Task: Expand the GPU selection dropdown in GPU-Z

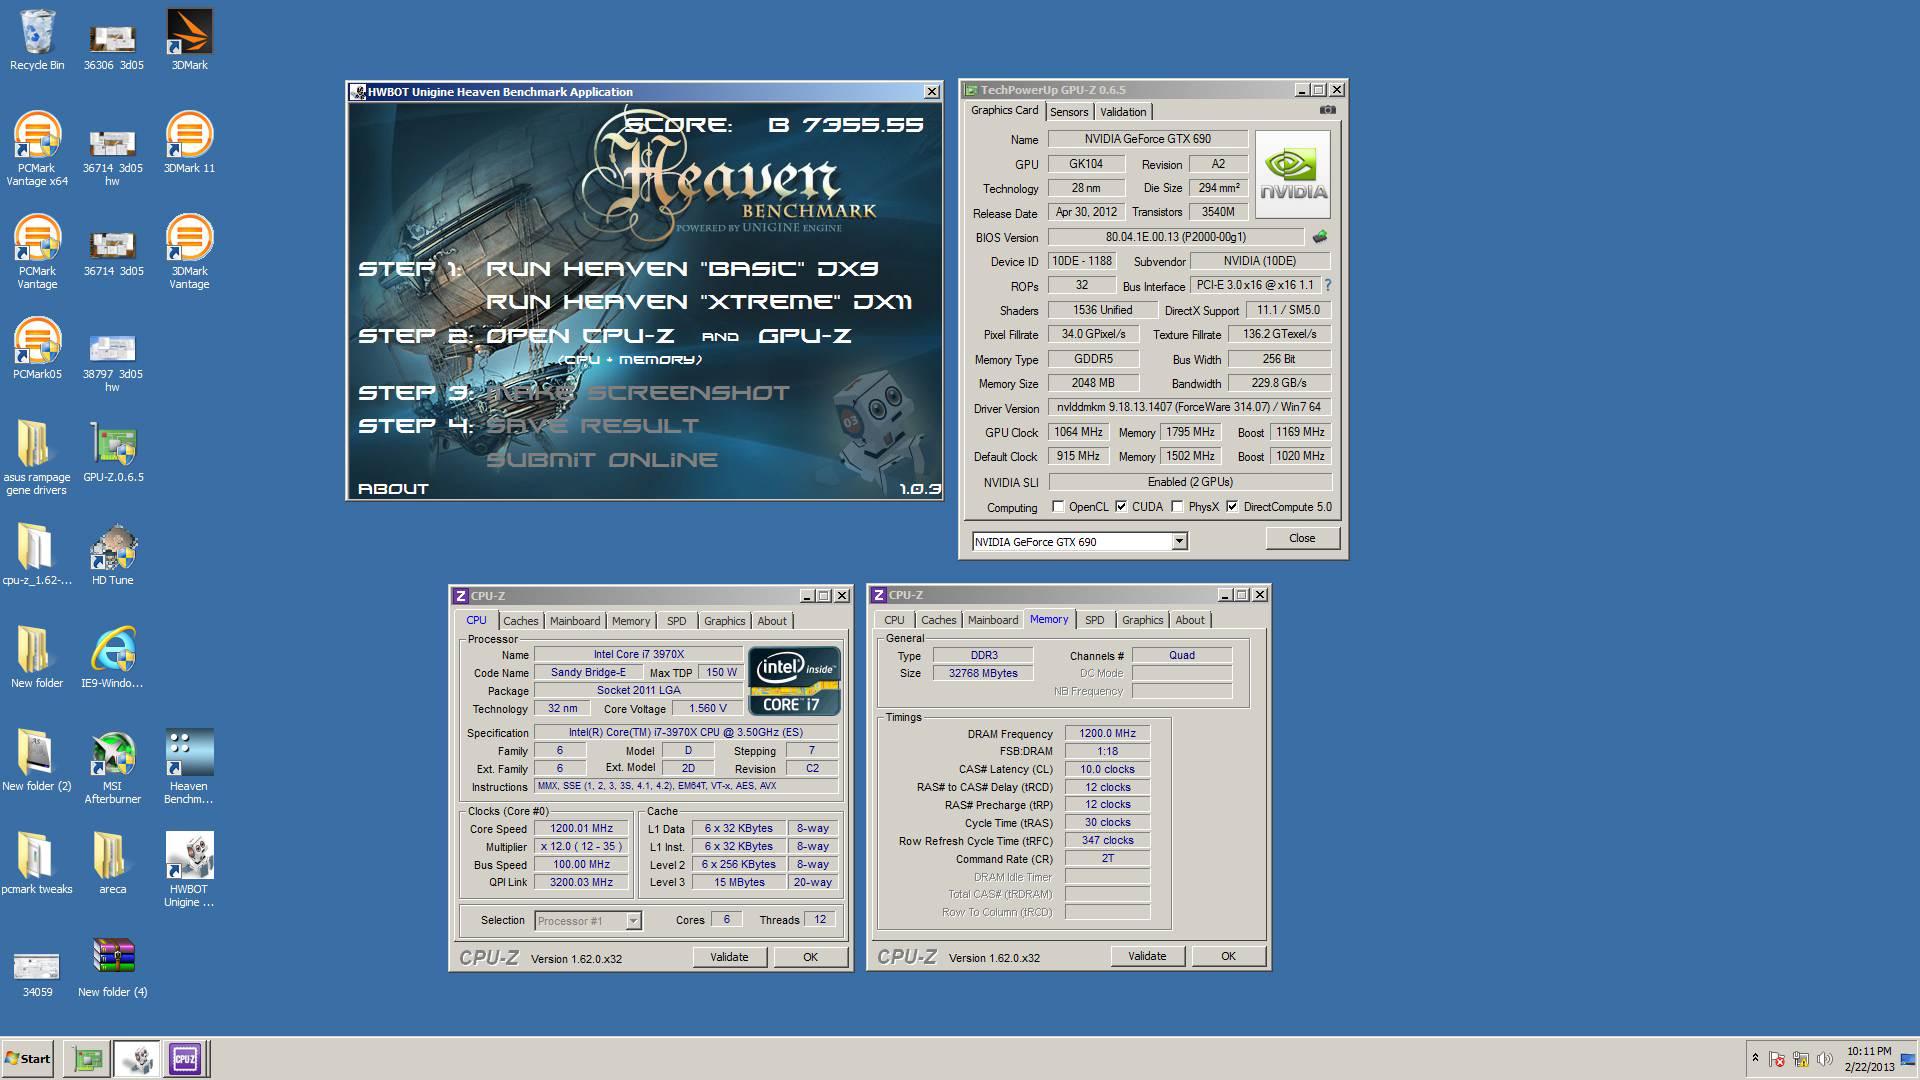Action: click(1179, 542)
